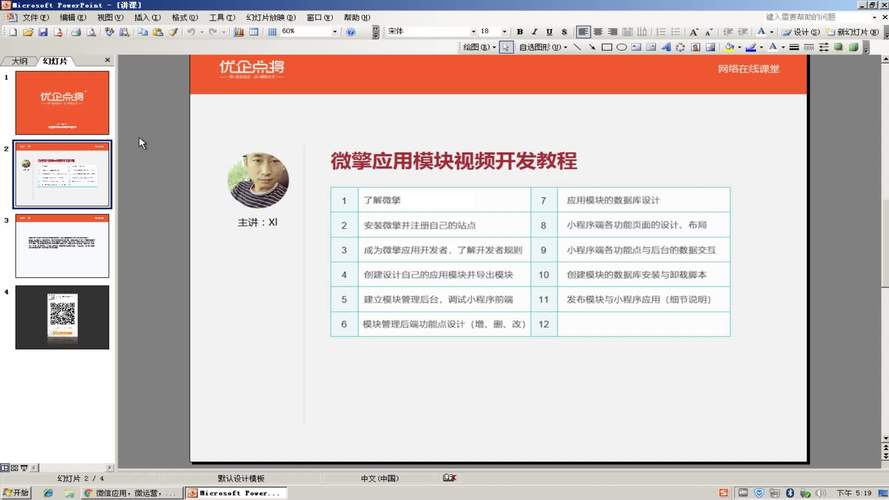Switch to the 大纲 outline tab
Viewport: 889px width, 500px height.
pos(19,61)
